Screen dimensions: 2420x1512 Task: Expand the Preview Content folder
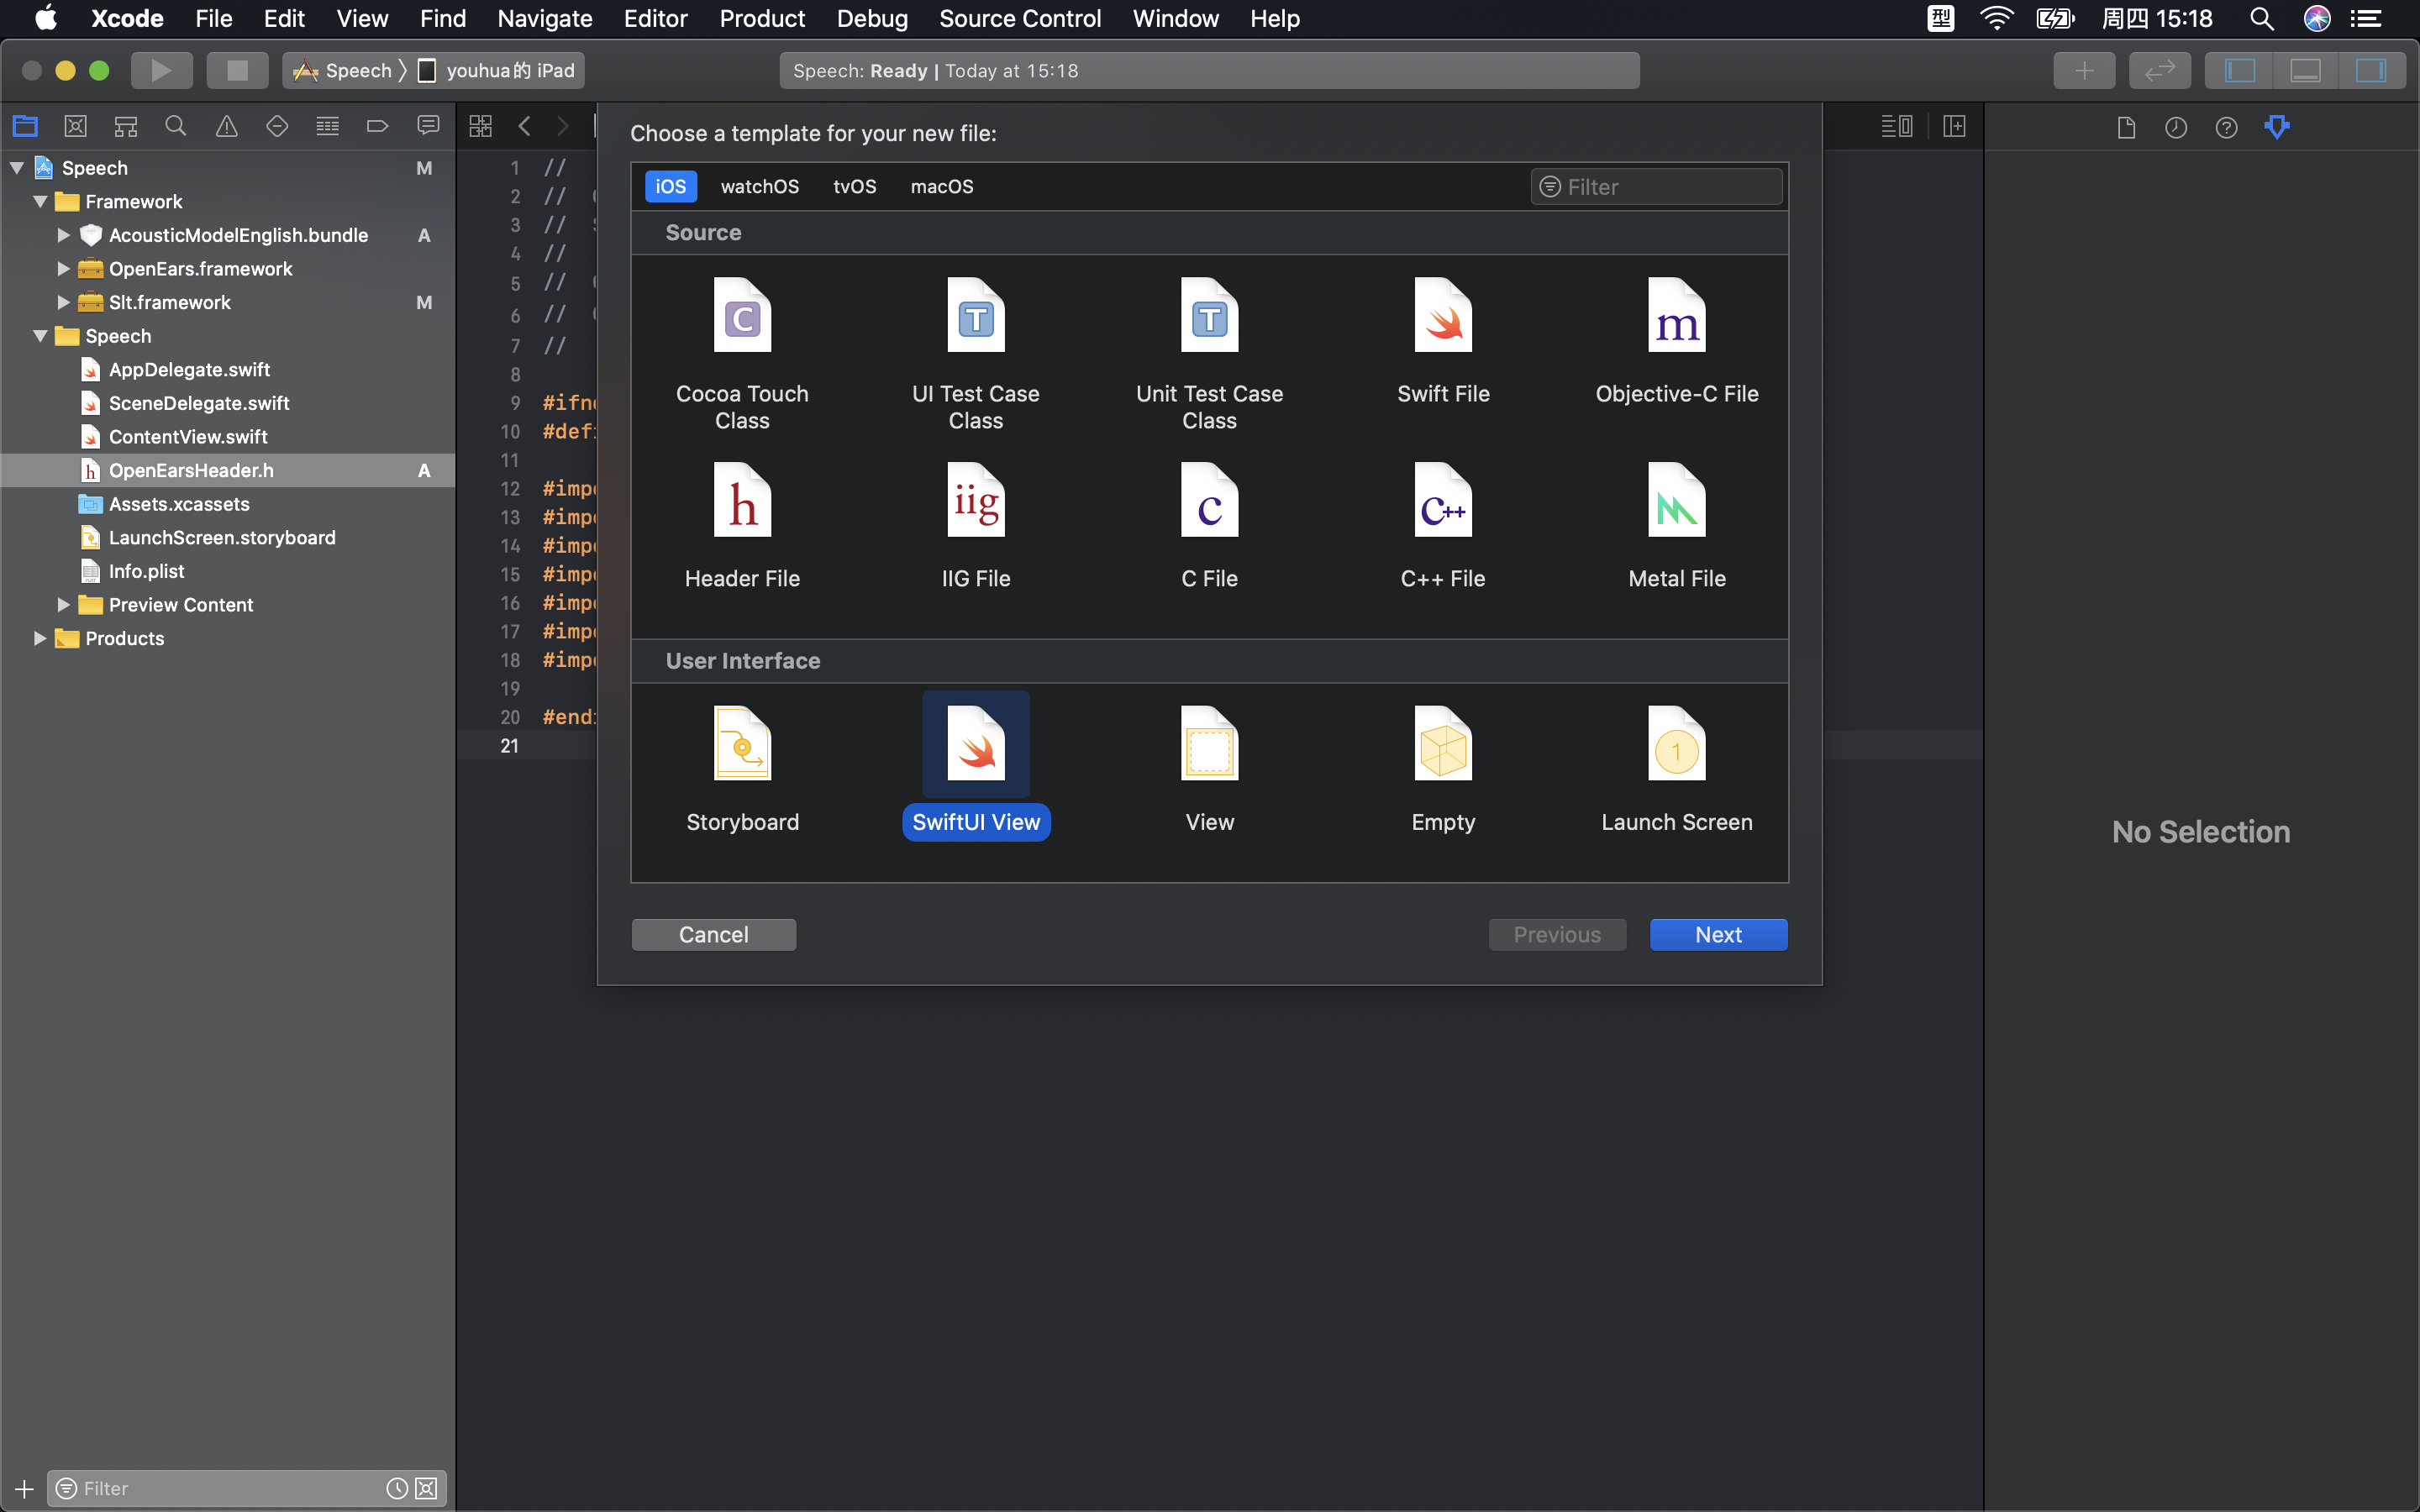63,604
